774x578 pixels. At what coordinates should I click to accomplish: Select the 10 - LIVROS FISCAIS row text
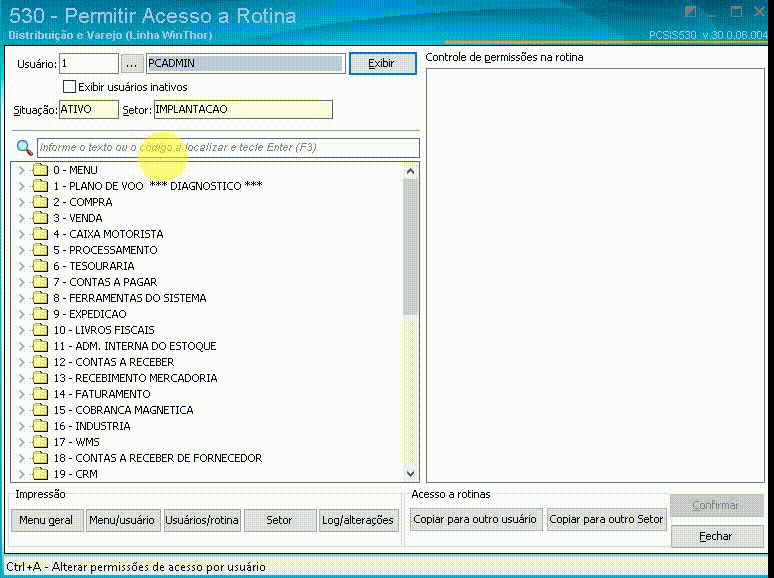[104, 330]
